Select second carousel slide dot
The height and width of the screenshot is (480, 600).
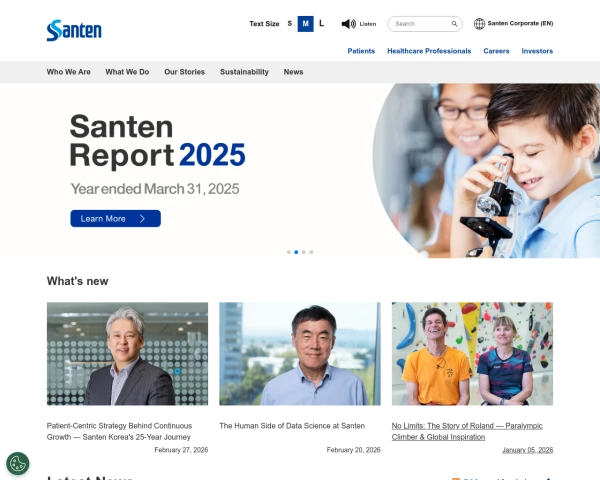coord(296,252)
